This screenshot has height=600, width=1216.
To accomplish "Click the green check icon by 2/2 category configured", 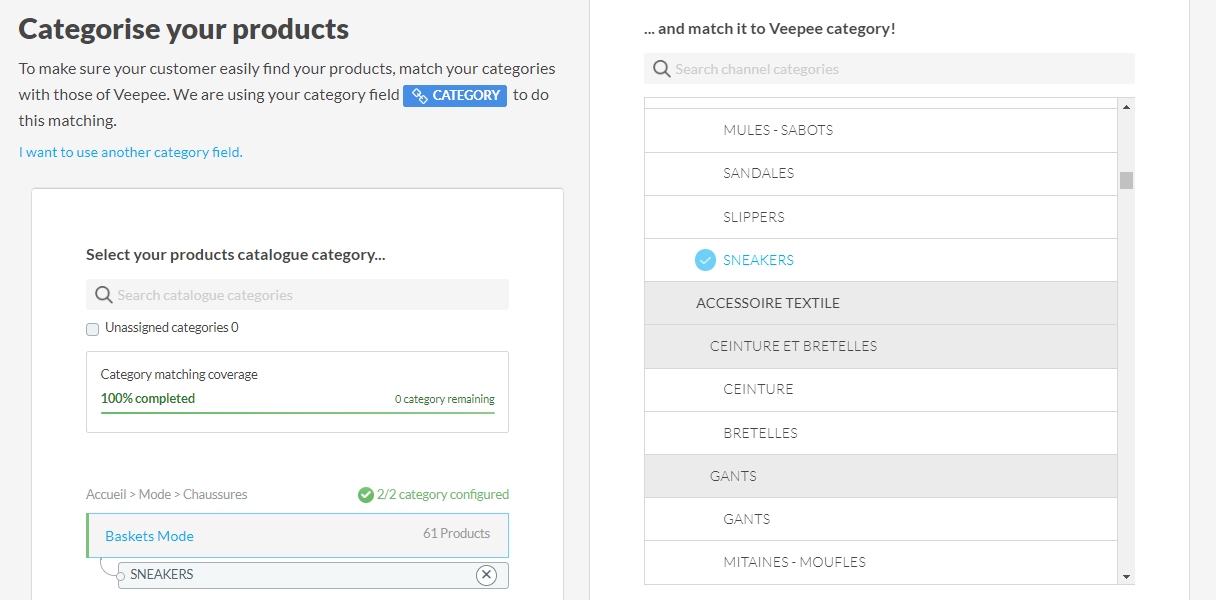I will pyautogui.click(x=365, y=494).
